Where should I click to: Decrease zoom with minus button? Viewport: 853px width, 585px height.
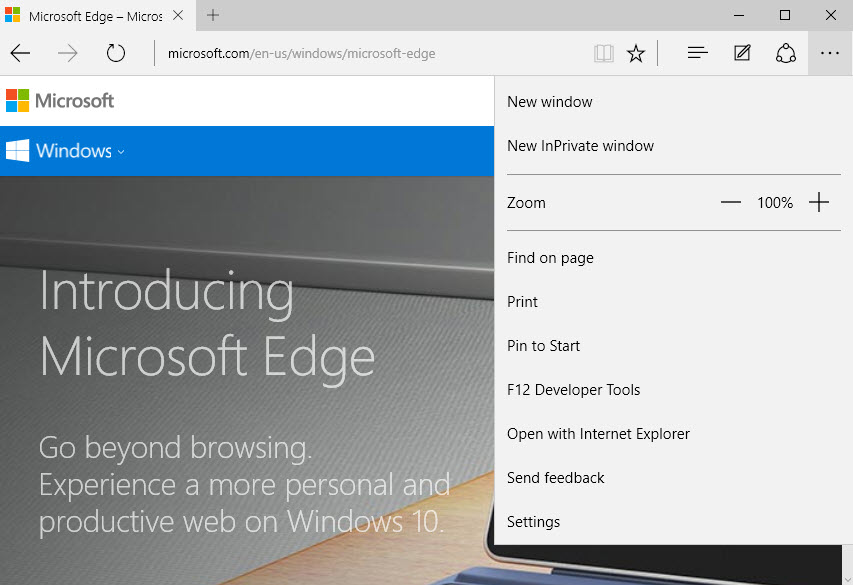coord(731,202)
